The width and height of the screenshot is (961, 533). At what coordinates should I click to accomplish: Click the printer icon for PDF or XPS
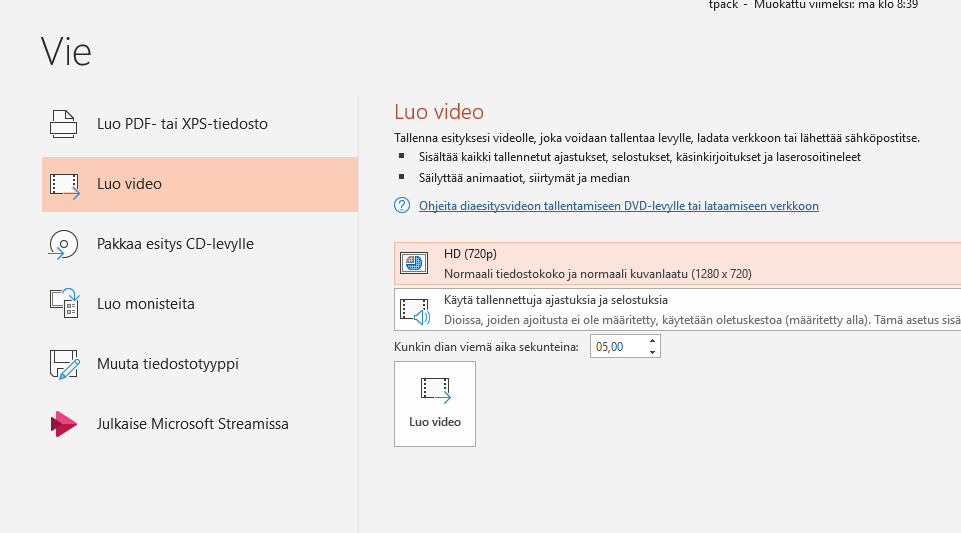64,124
